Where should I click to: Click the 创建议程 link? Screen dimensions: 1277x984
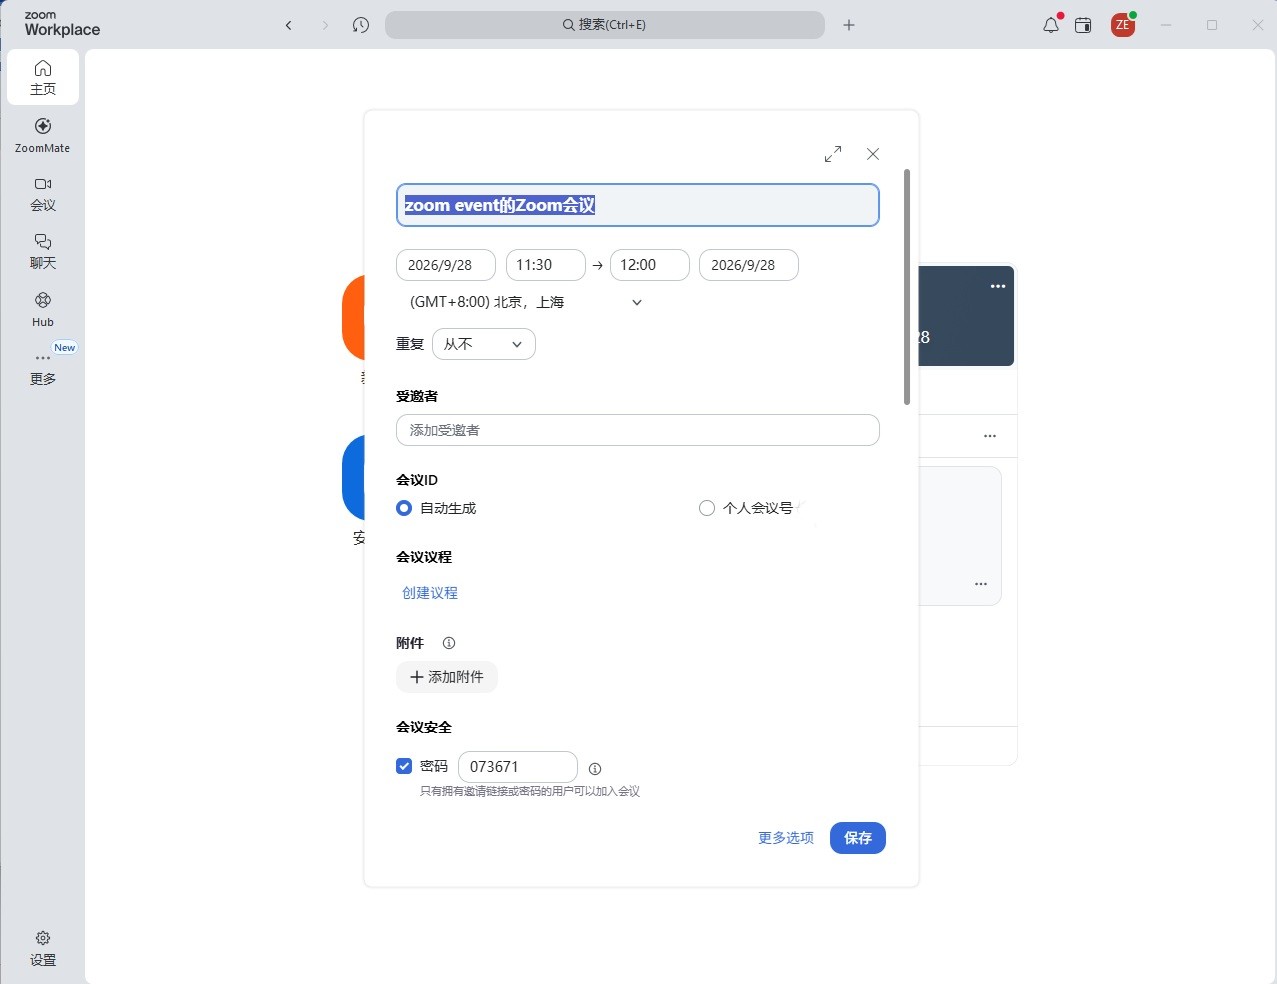pos(430,593)
